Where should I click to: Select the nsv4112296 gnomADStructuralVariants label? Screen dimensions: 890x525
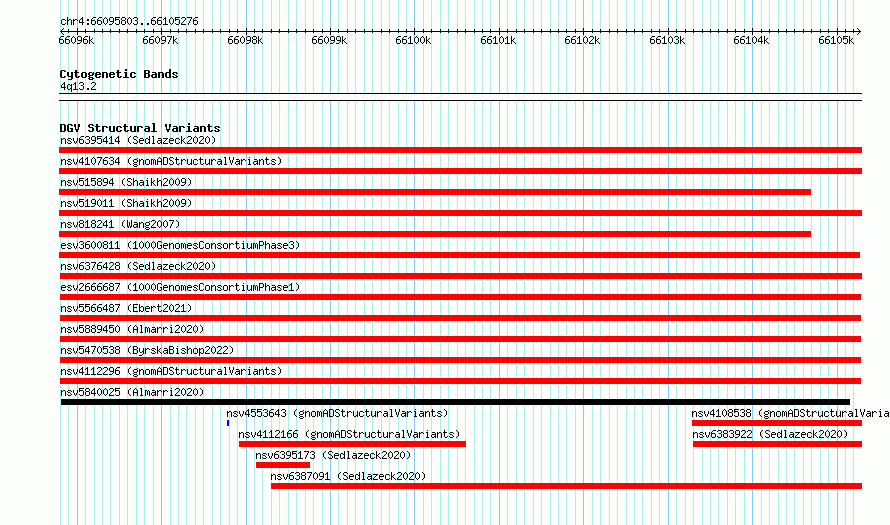tap(171, 371)
